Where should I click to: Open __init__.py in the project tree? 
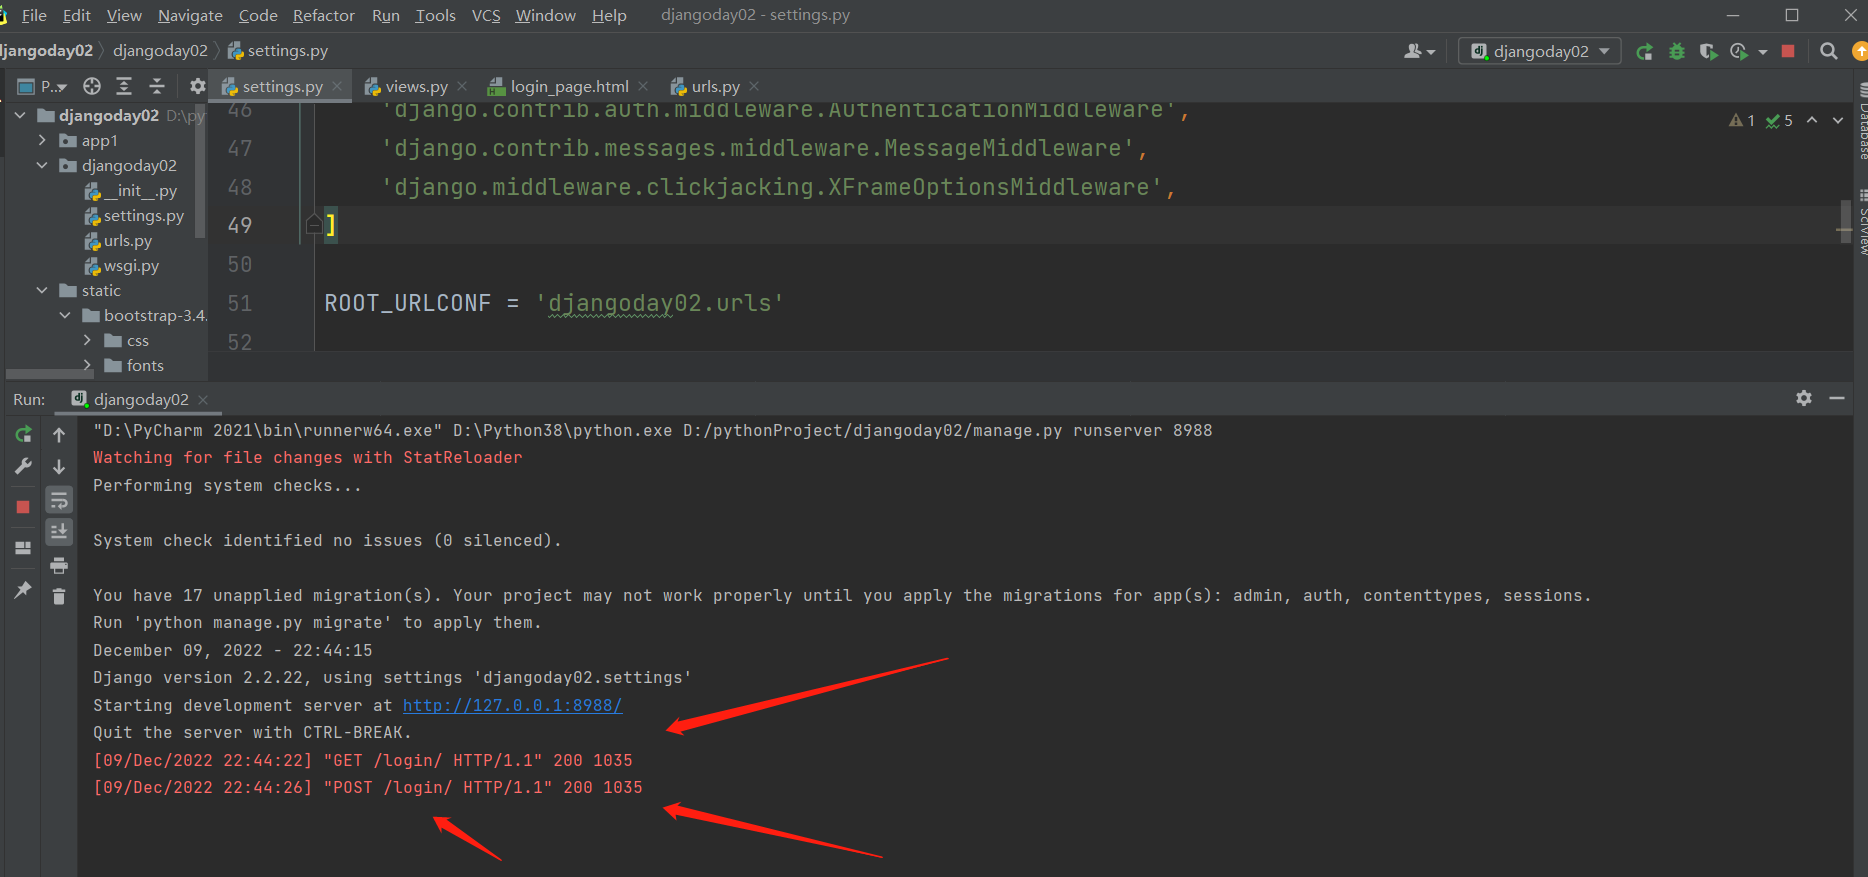(x=131, y=191)
